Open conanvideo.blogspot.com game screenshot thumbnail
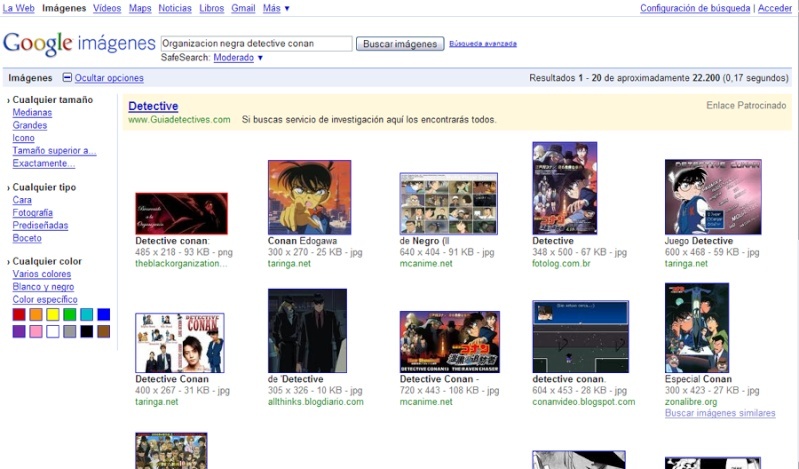This screenshot has width=799, height=469. point(580,336)
